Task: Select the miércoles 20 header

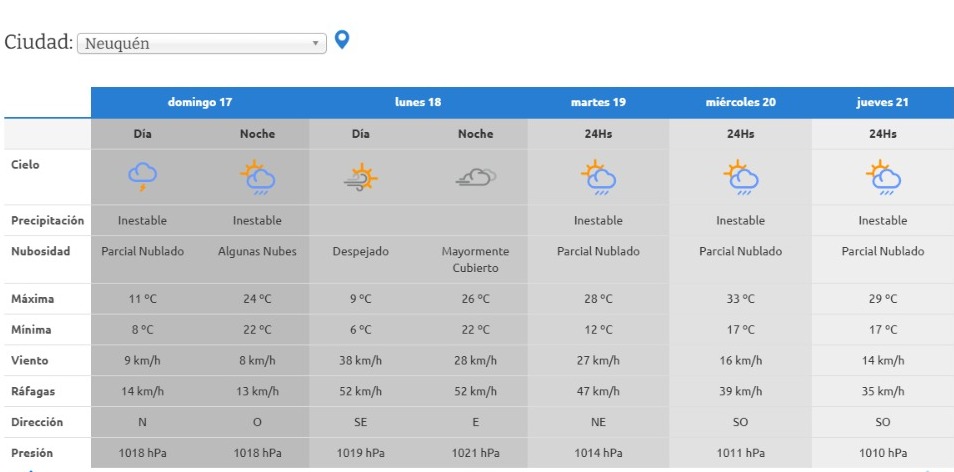Action: [x=740, y=103]
